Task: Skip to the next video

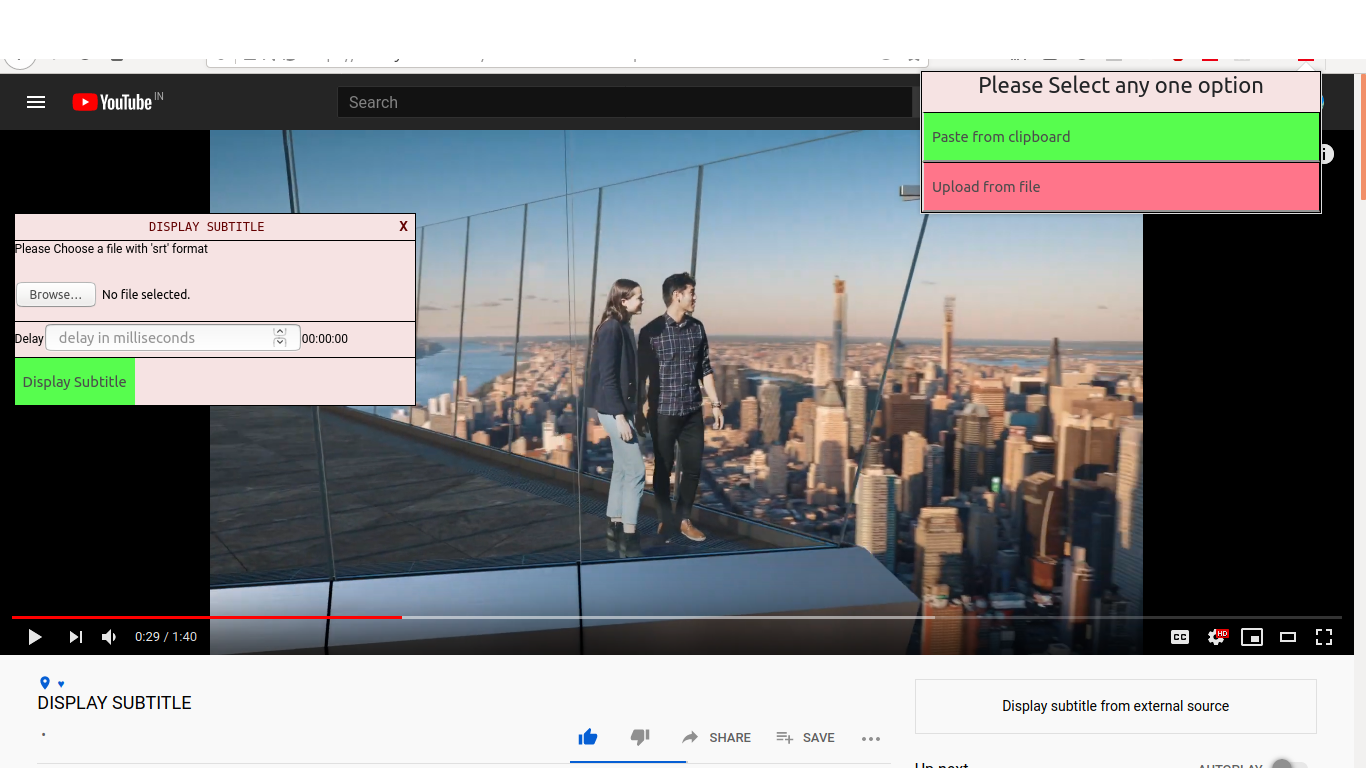Action: point(75,637)
